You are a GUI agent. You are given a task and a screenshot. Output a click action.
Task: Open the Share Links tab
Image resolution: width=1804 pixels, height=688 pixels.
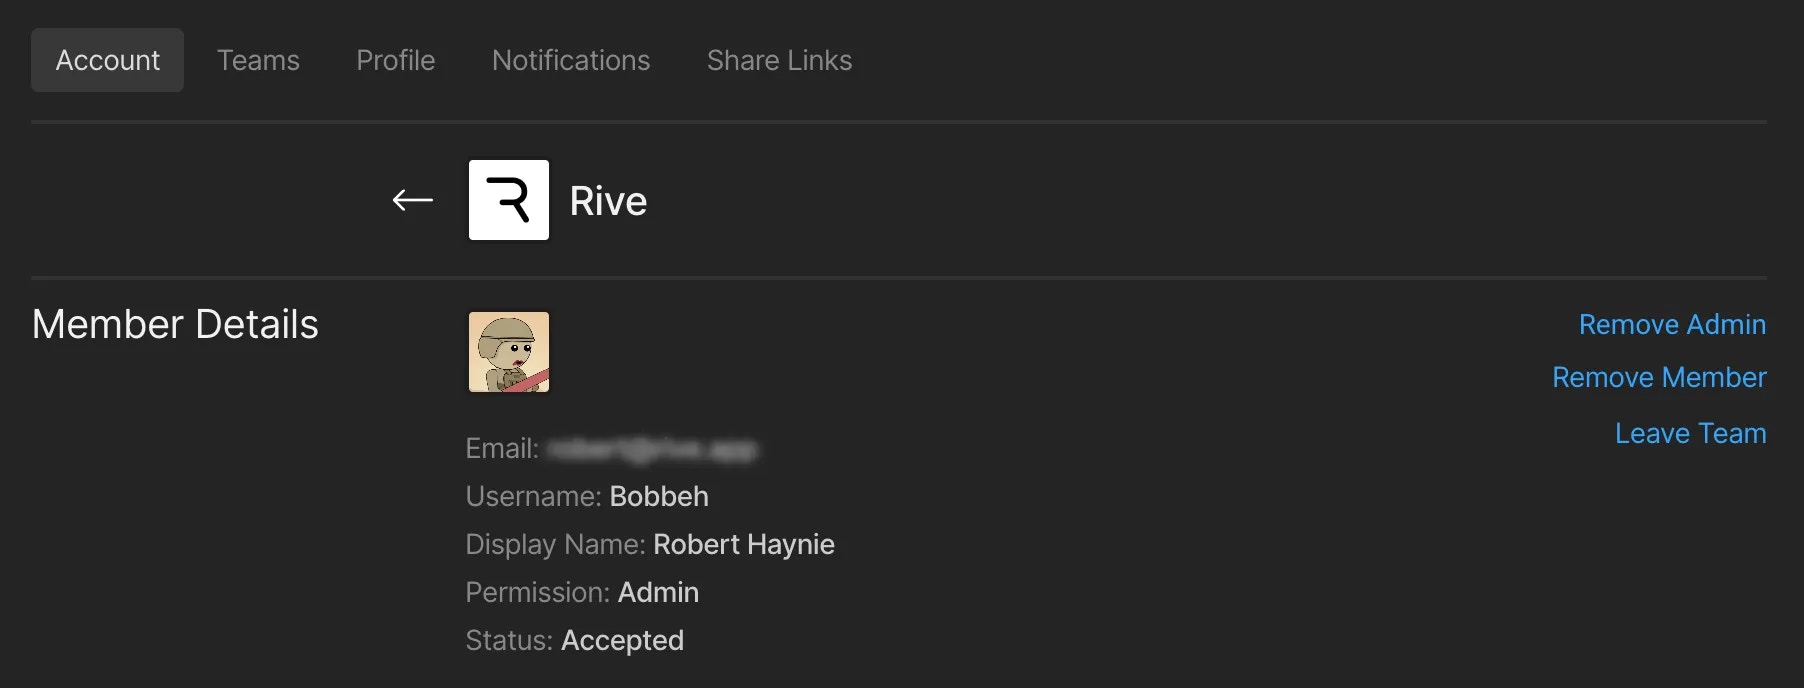pos(780,60)
